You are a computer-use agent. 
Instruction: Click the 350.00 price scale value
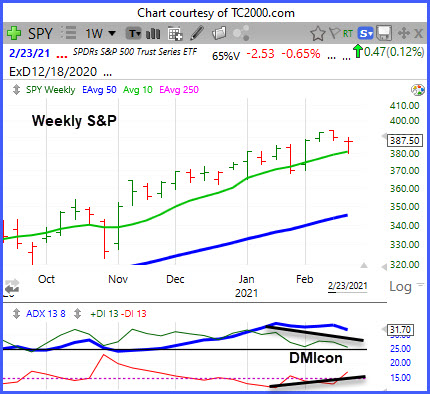click(x=404, y=207)
